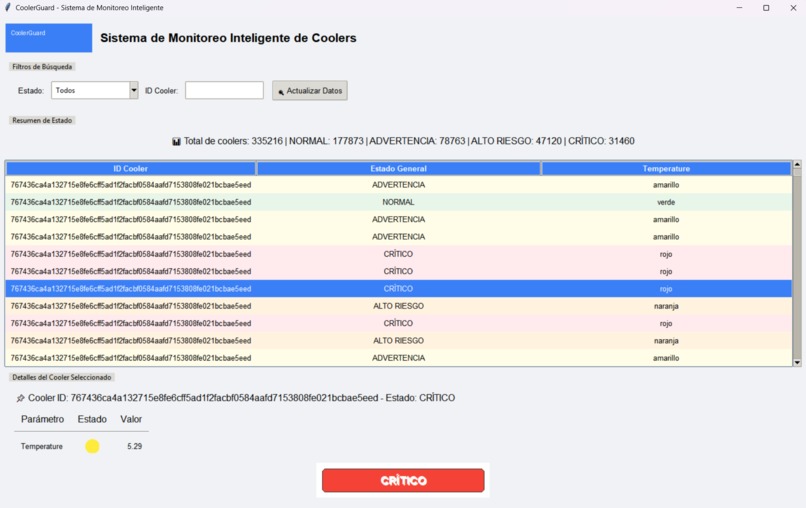Maximize the CoolerGuard window

766,8
